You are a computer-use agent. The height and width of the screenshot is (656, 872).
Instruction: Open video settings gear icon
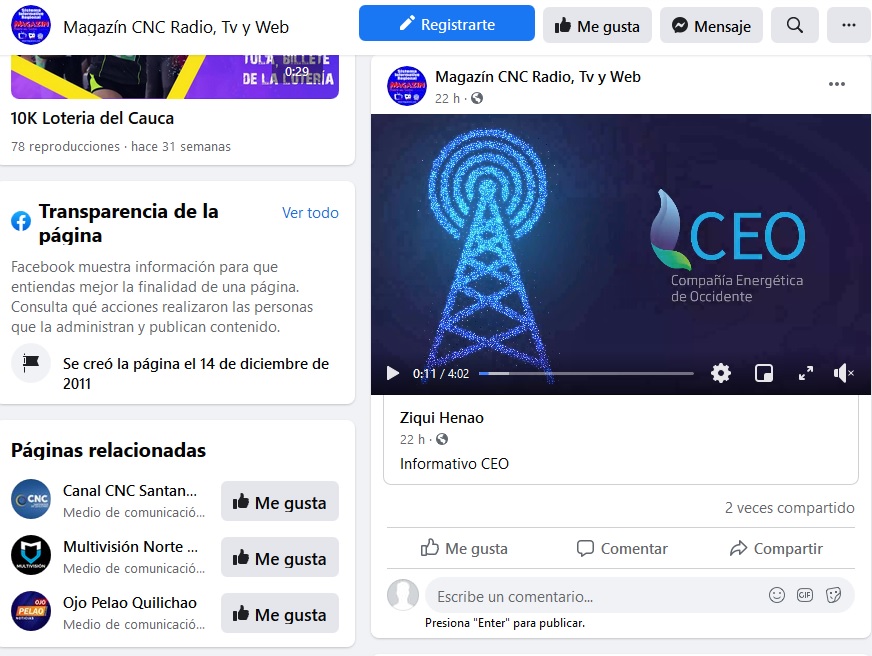[x=721, y=373]
